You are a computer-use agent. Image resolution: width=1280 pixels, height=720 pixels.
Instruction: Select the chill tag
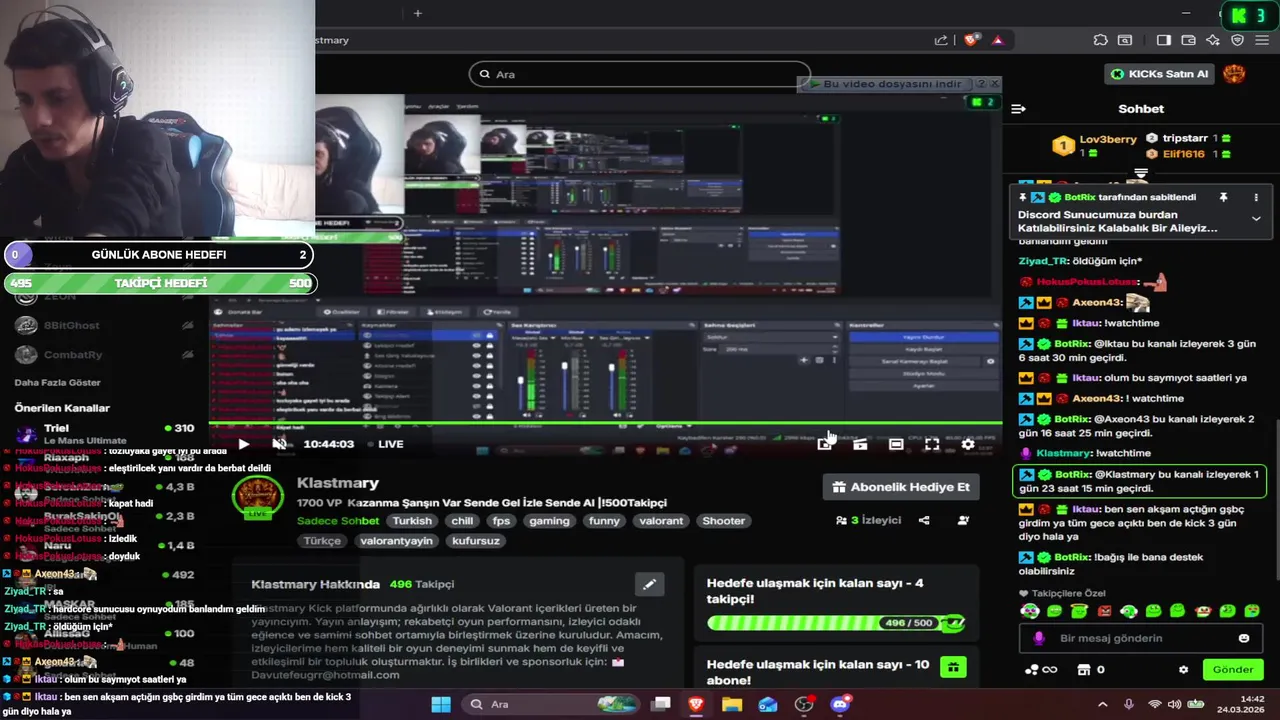(x=462, y=521)
